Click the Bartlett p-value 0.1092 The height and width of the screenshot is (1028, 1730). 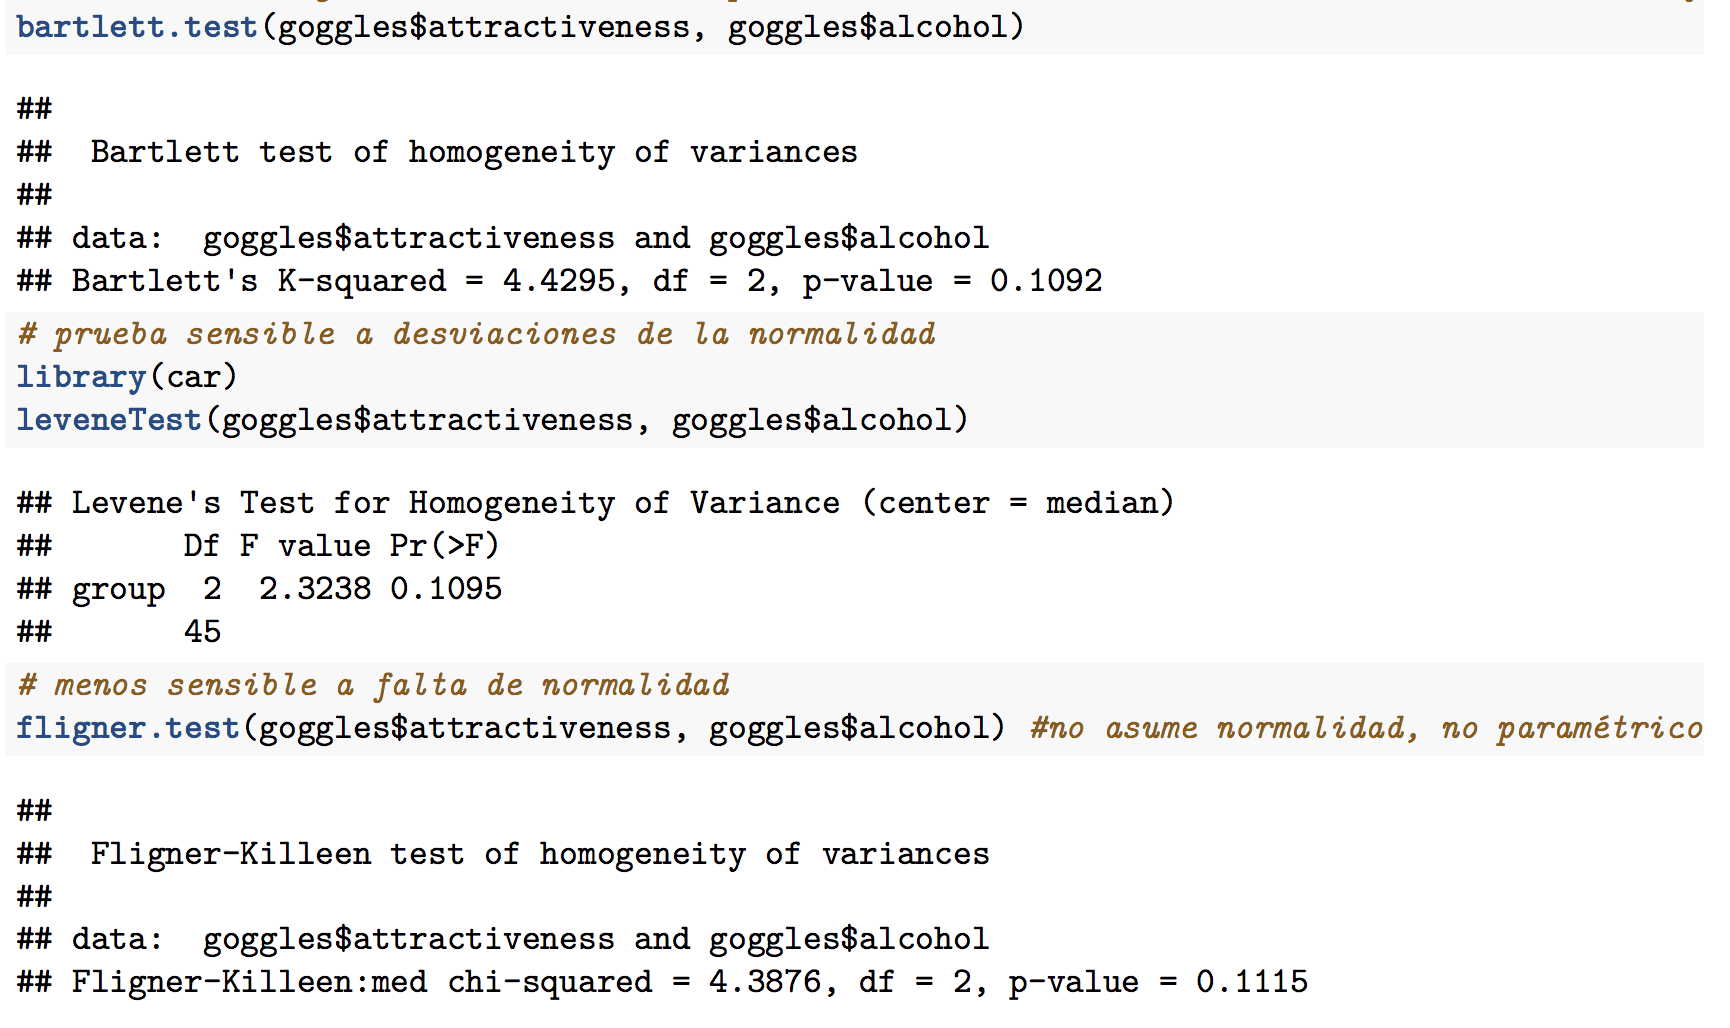[1046, 281]
